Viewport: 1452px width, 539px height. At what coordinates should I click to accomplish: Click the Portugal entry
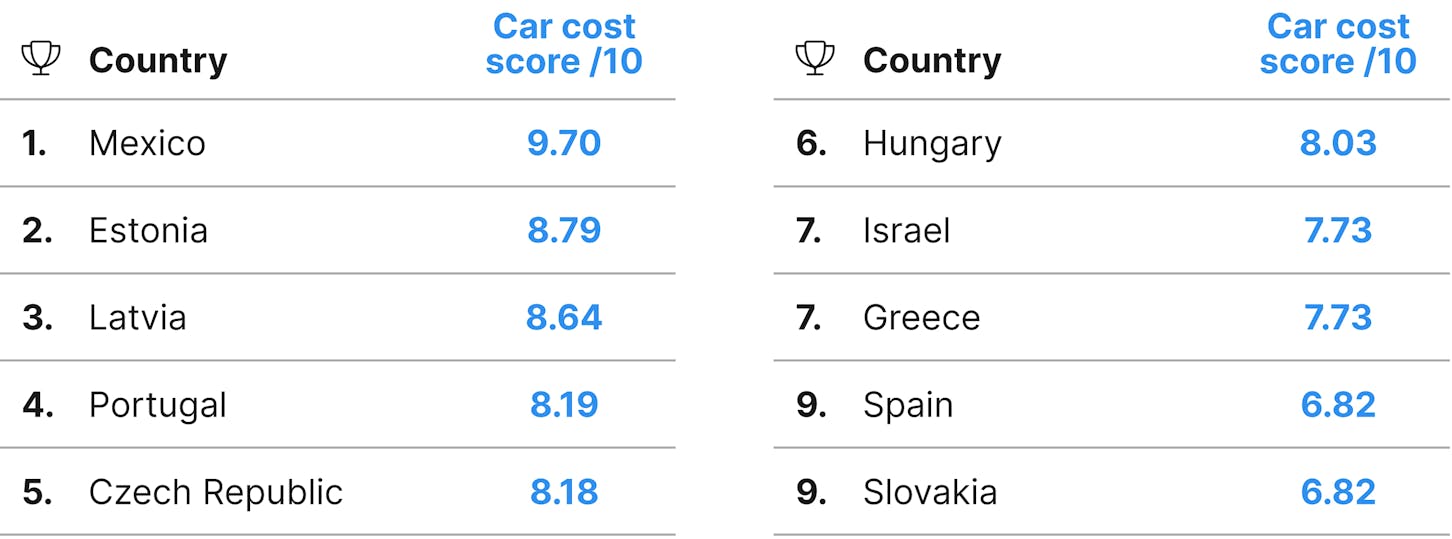click(x=158, y=405)
